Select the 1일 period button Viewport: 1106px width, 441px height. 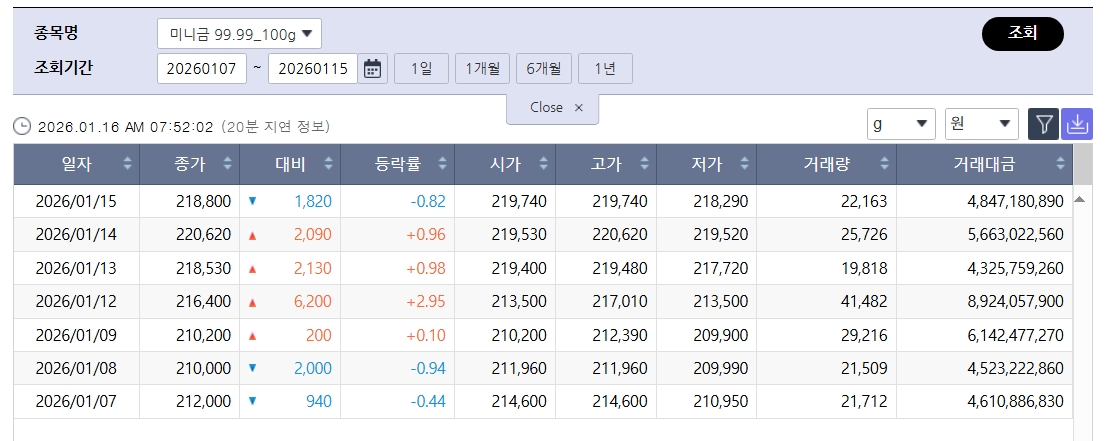pos(421,68)
